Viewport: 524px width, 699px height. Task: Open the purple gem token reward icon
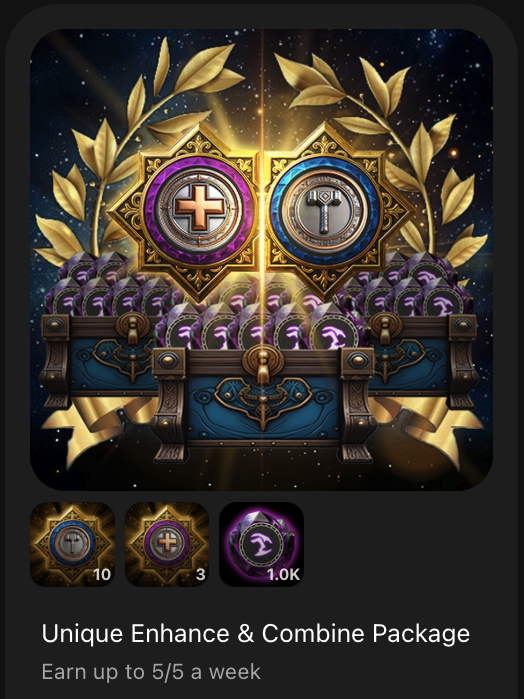pos(261,544)
